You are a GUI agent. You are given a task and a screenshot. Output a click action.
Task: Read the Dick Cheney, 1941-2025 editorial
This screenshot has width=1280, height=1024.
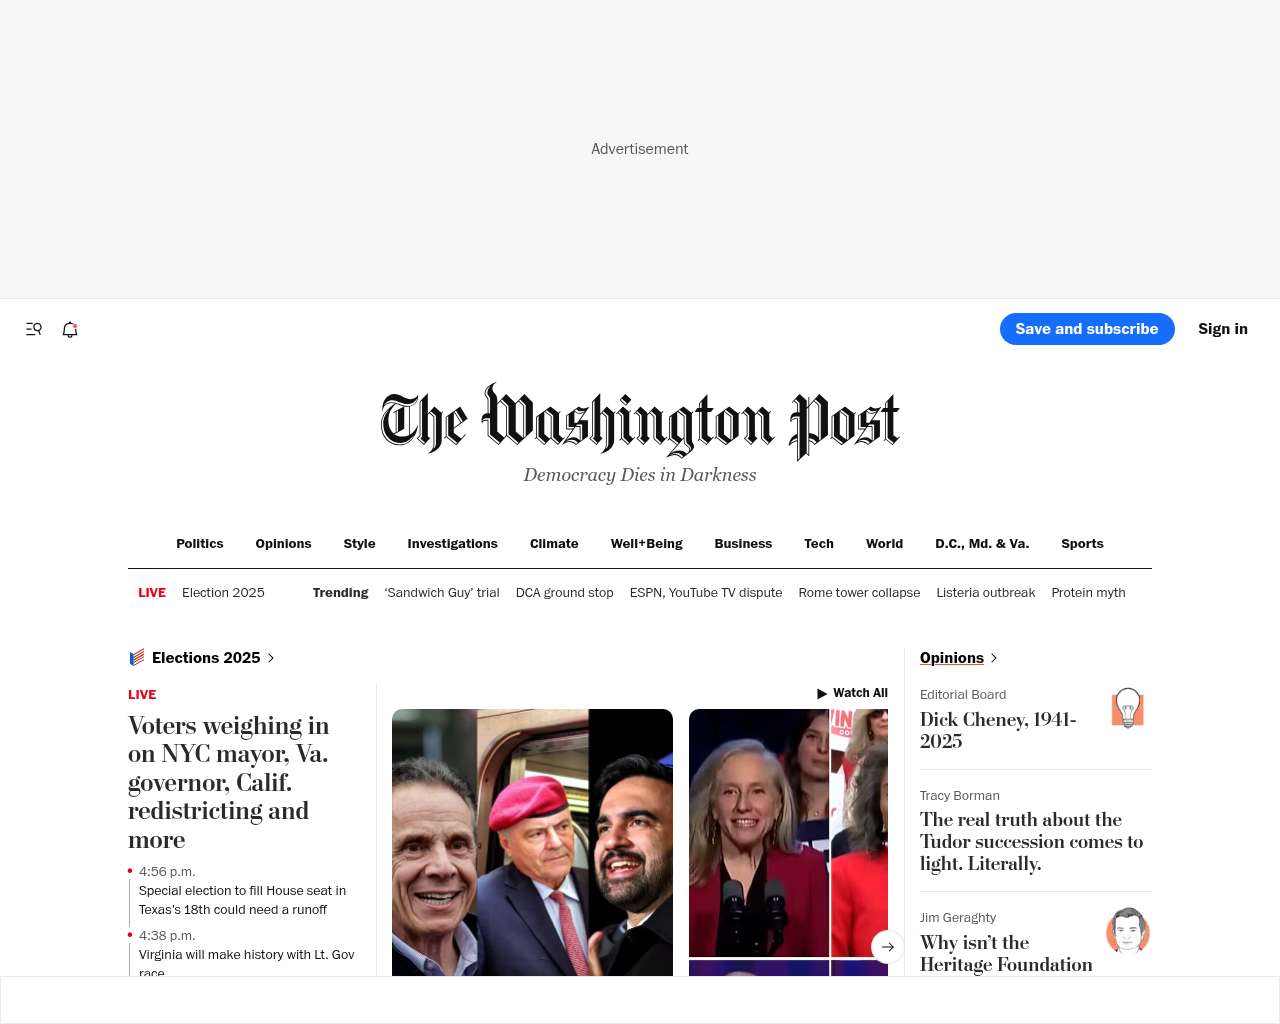(998, 730)
